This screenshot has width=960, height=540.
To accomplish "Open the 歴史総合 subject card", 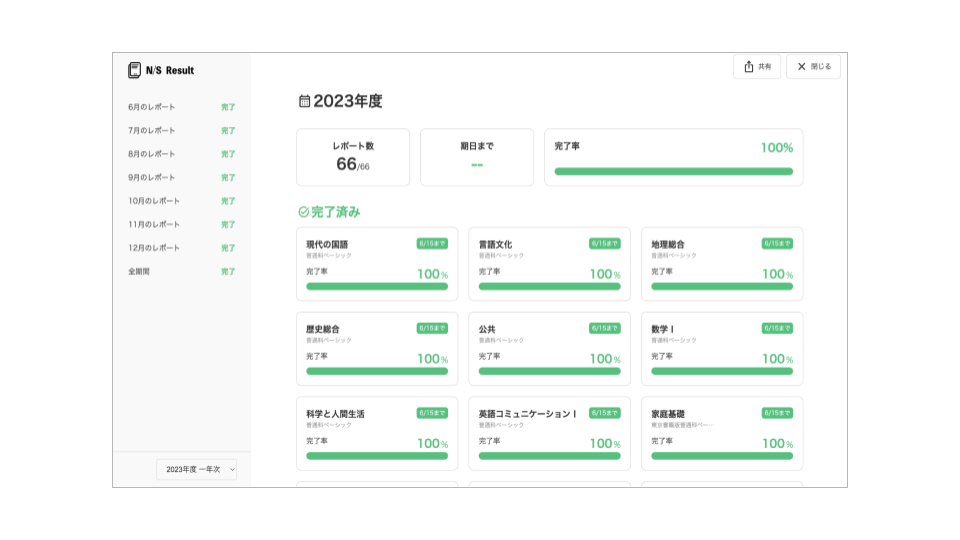I will click(x=377, y=349).
